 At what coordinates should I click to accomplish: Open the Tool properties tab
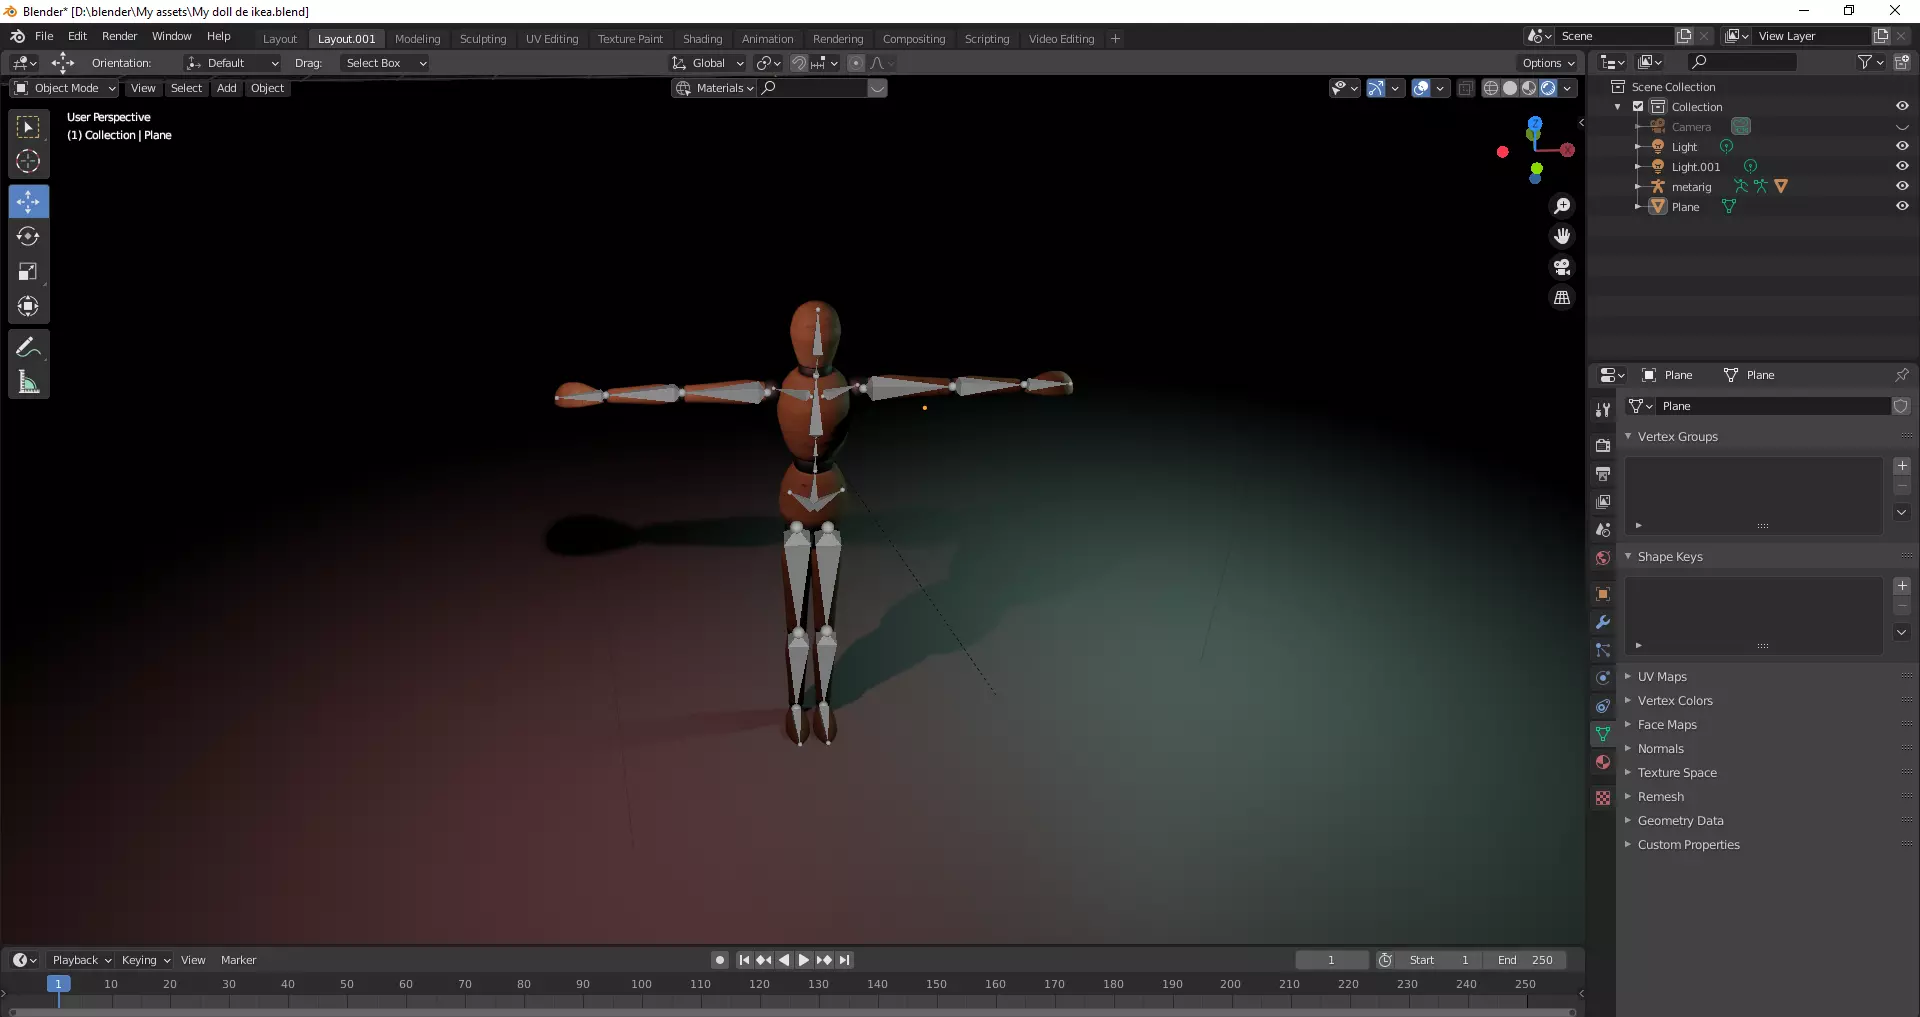click(1603, 410)
